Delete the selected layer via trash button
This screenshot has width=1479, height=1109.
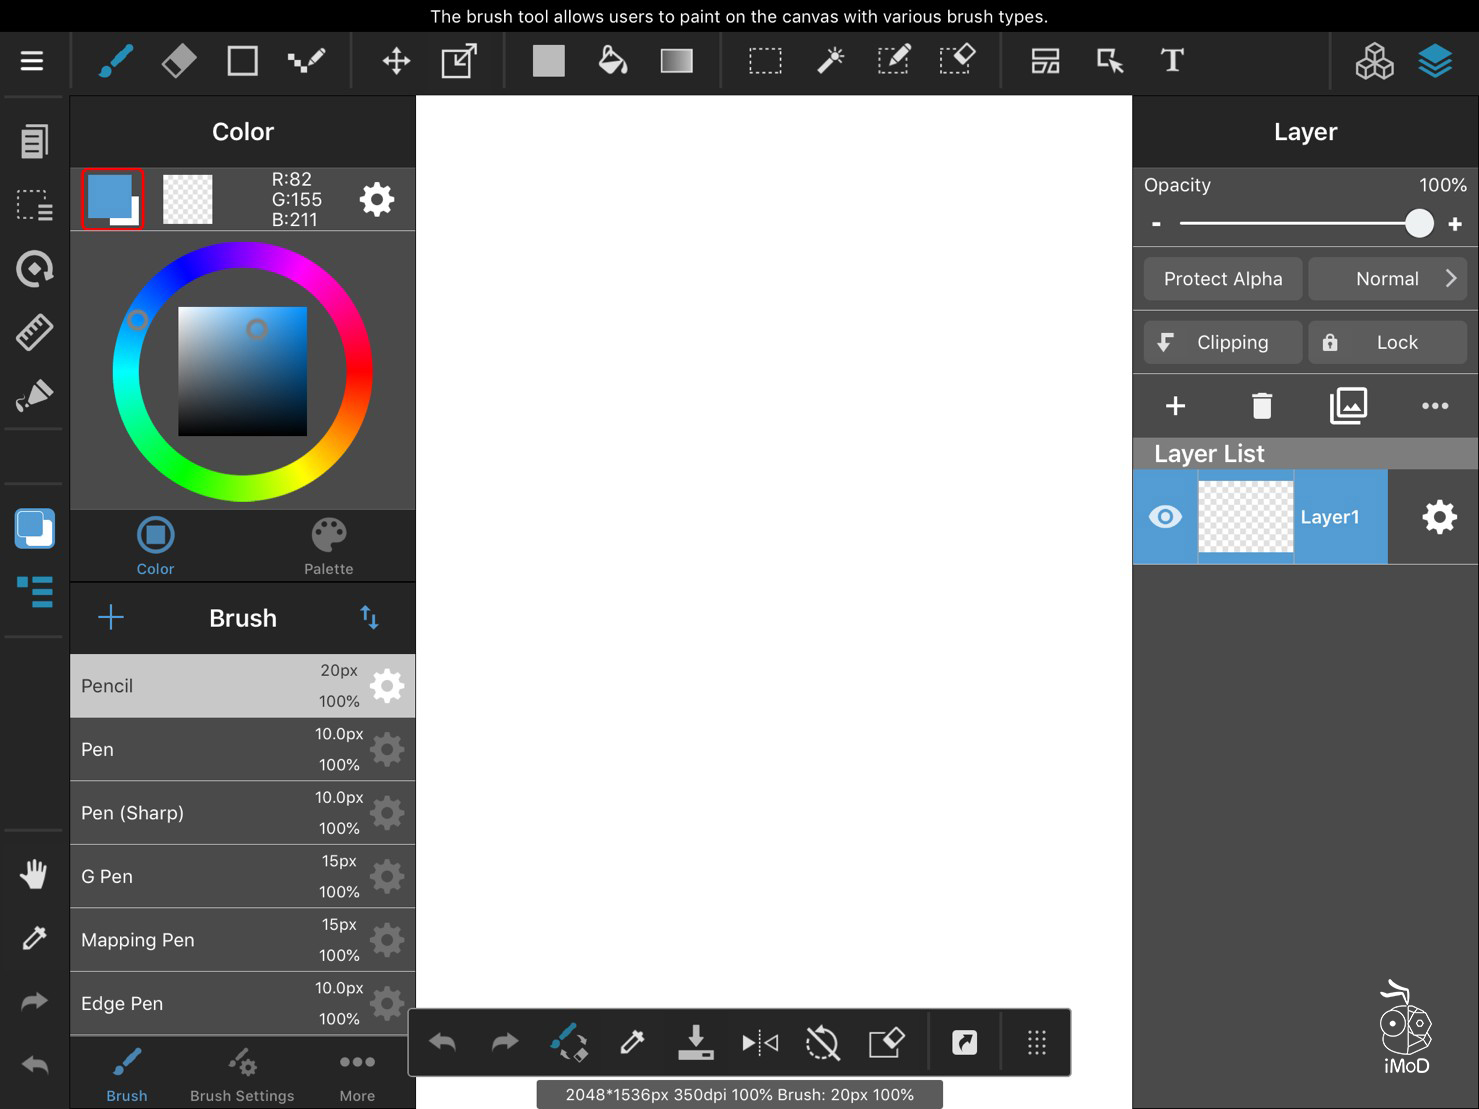pyautogui.click(x=1260, y=406)
